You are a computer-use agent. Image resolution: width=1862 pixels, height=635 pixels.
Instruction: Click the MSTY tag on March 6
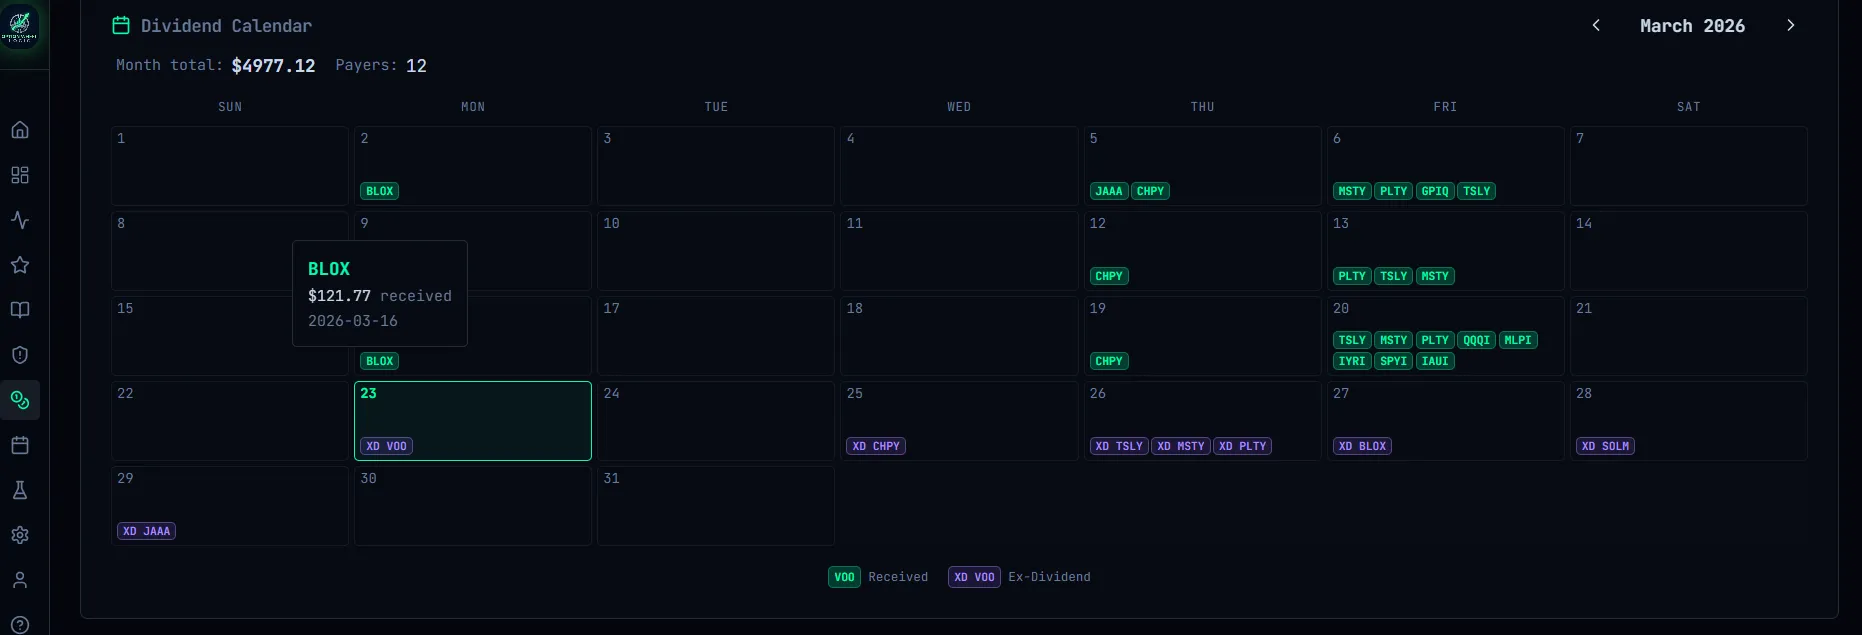[1352, 191]
